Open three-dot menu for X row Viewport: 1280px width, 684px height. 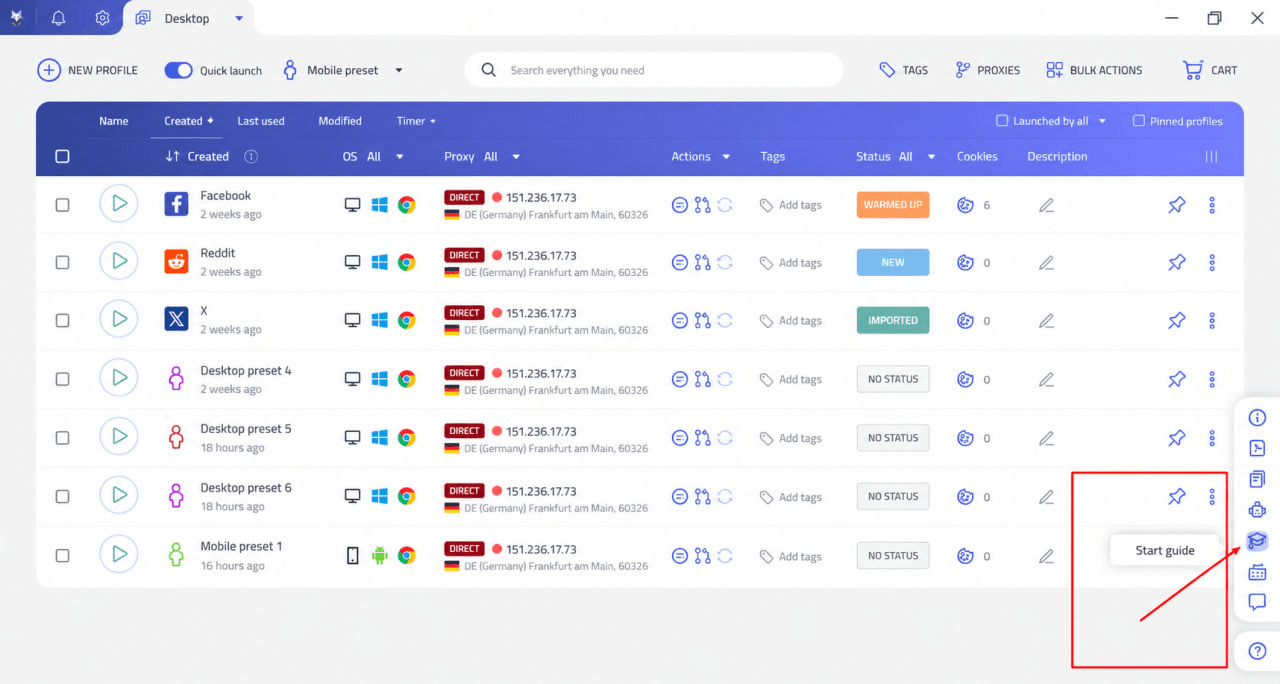pyautogui.click(x=1212, y=321)
